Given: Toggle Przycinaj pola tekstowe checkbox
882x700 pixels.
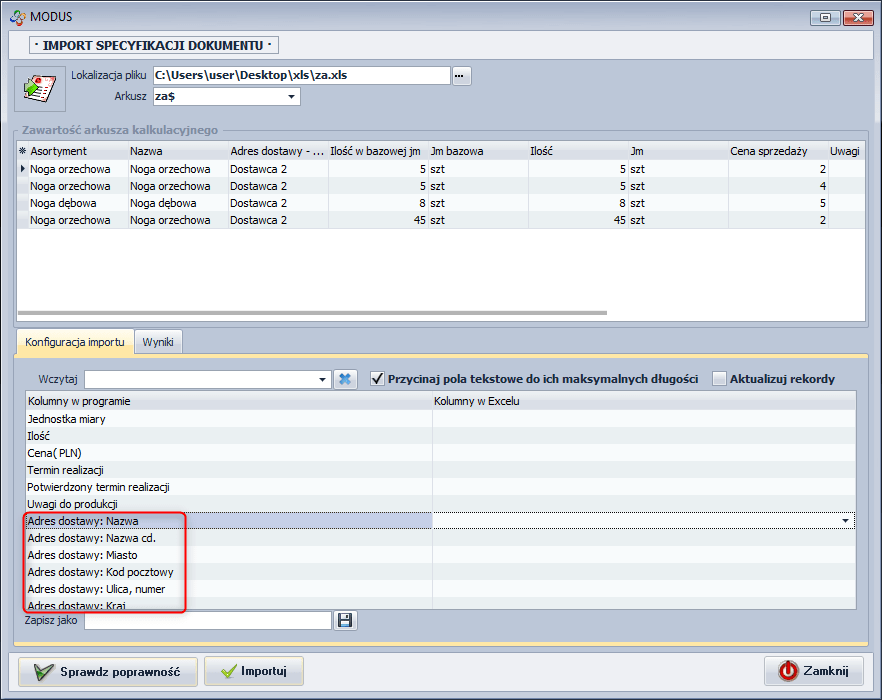Looking at the screenshot, I should (377, 379).
